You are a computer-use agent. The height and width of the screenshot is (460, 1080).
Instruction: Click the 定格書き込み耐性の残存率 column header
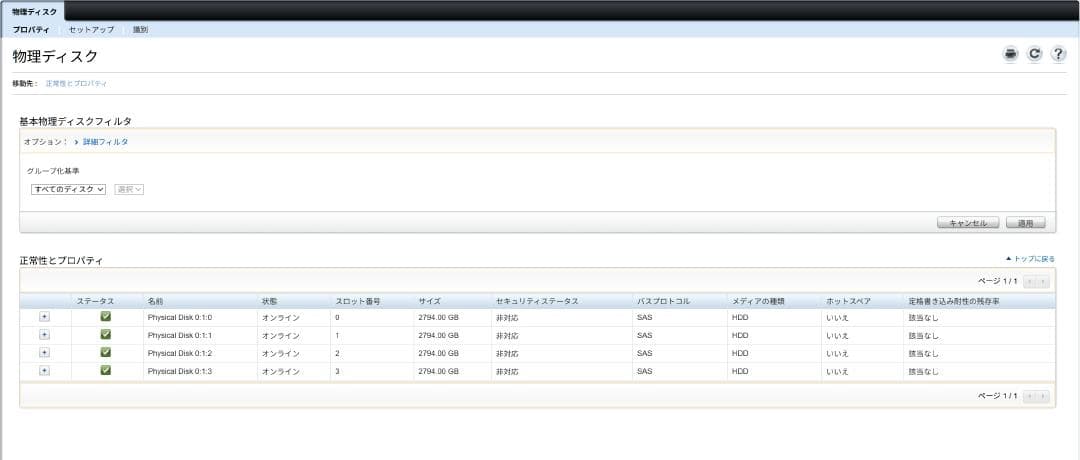click(979, 301)
